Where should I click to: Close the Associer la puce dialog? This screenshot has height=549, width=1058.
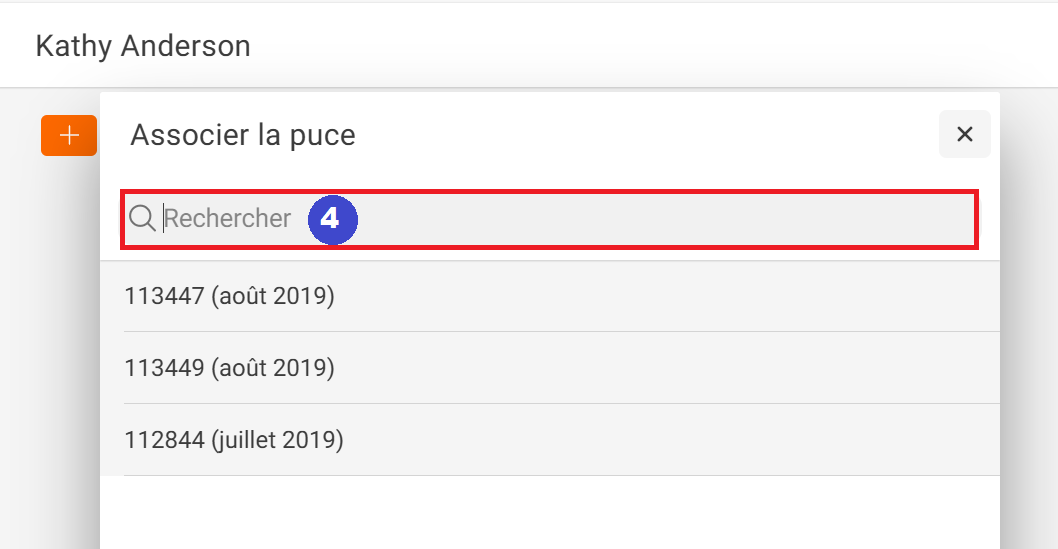pyautogui.click(x=965, y=134)
